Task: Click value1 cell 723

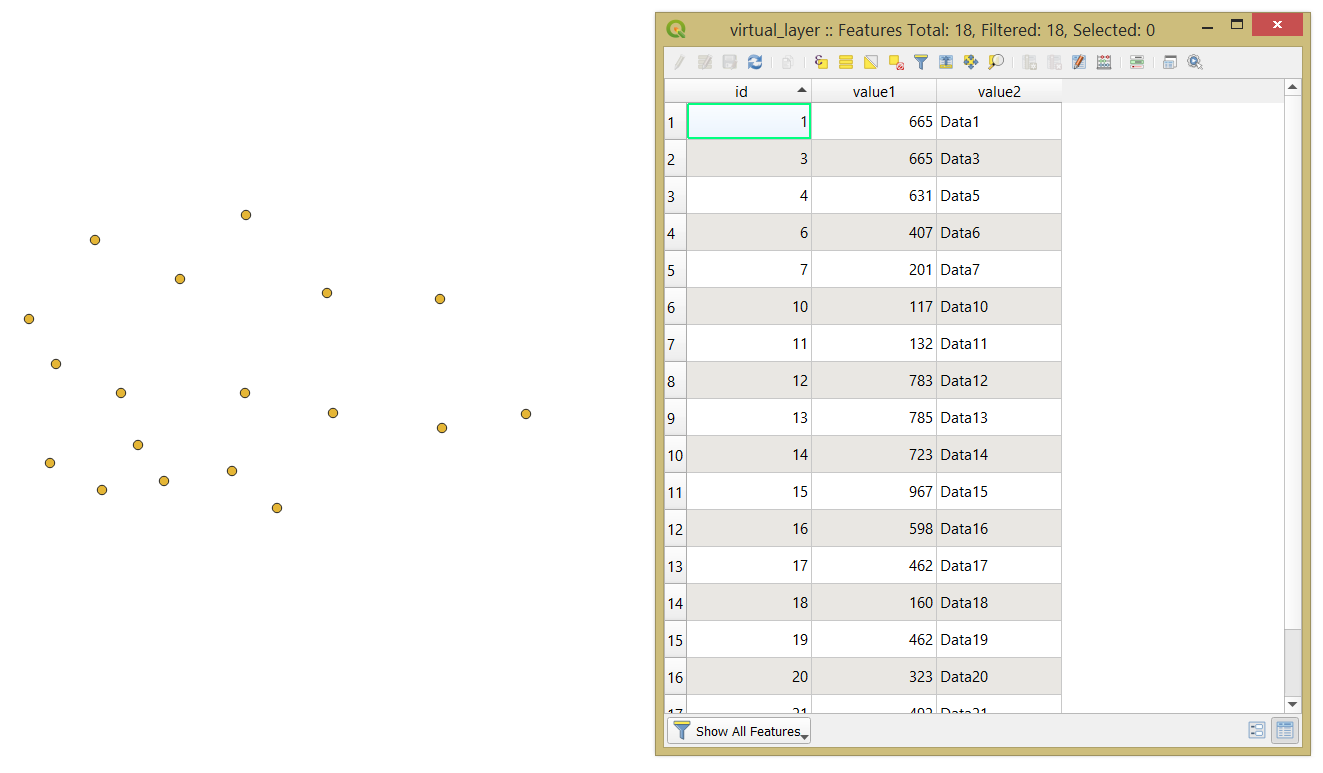Action: (874, 455)
